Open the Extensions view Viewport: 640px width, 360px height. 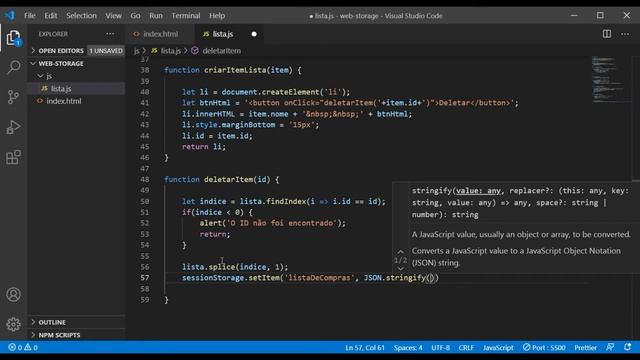(x=13, y=157)
